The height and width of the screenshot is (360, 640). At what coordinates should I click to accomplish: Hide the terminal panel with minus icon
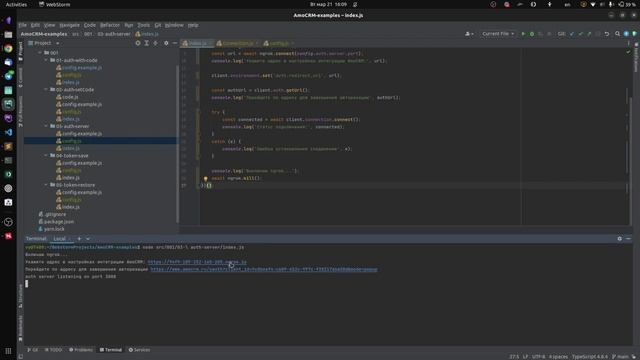tap(629, 239)
